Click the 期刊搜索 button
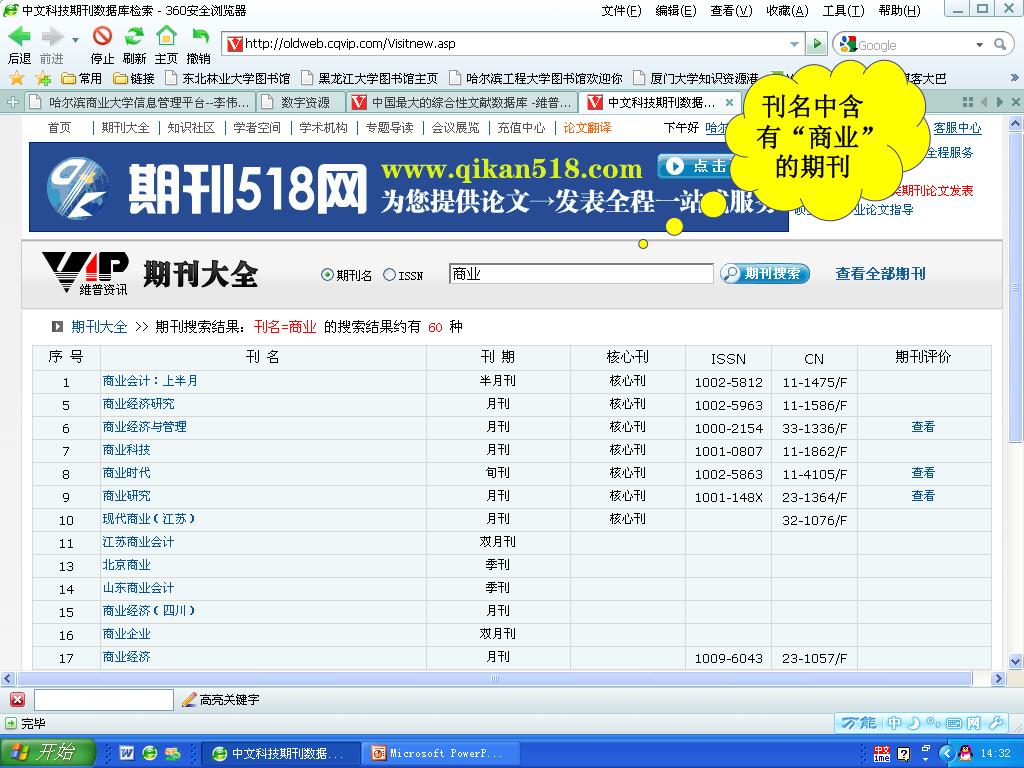 (x=765, y=274)
